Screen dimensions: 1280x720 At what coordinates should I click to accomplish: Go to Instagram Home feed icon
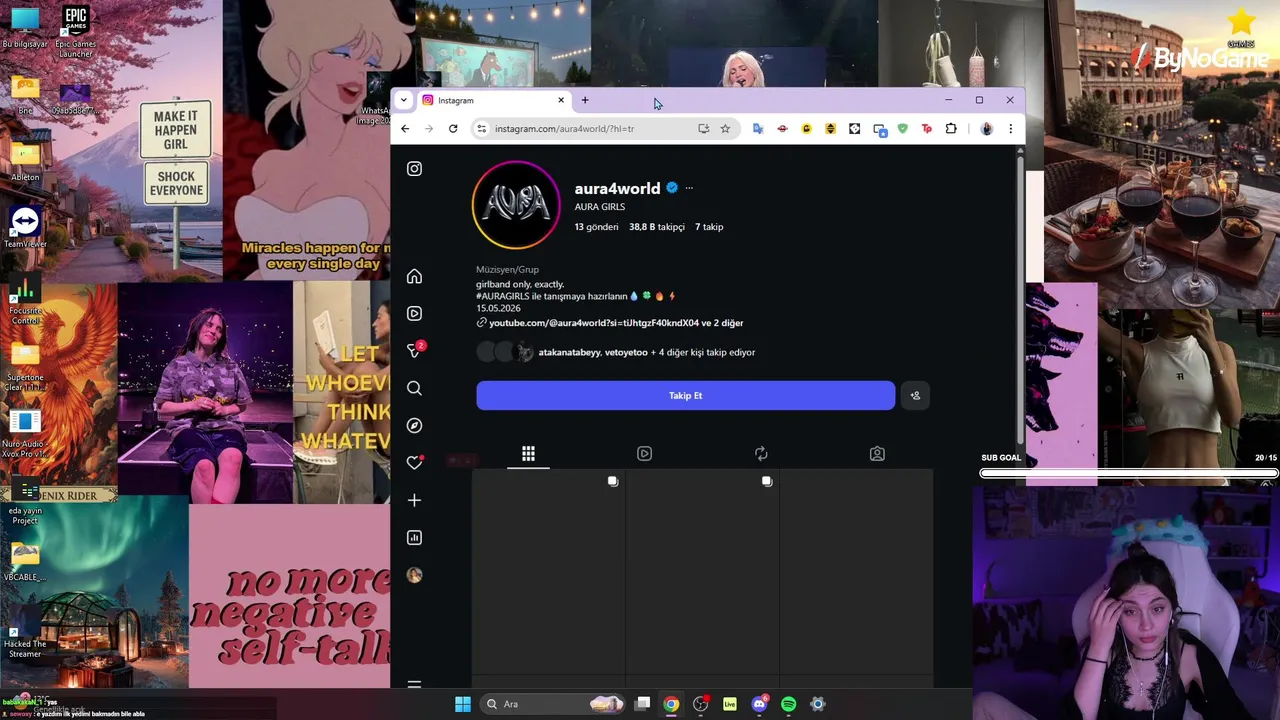tap(414, 276)
